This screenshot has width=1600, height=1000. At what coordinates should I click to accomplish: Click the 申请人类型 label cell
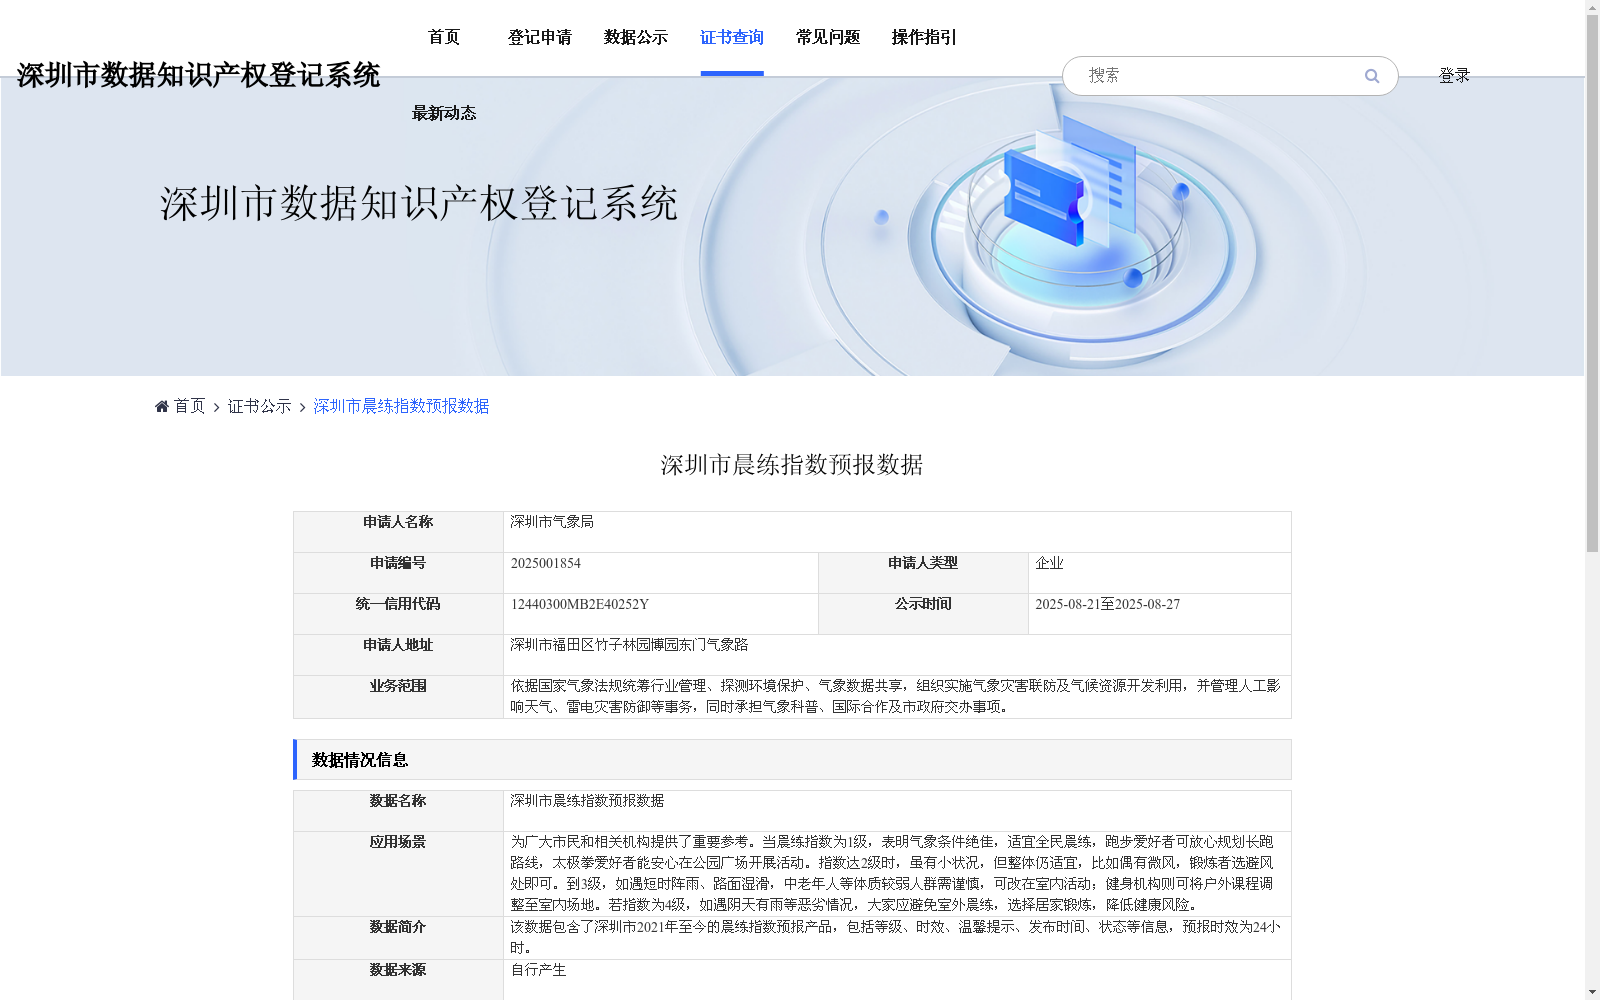click(923, 573)
